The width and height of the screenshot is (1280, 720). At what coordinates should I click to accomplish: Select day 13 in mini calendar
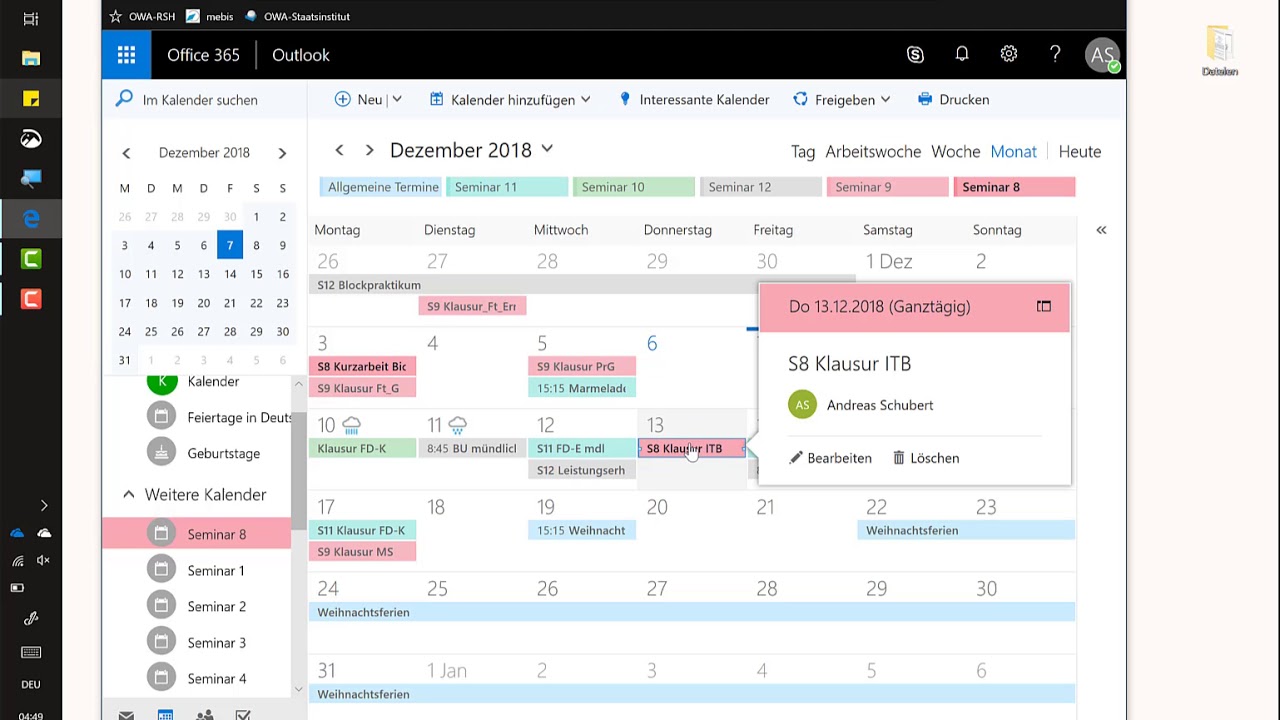[204, 274]
